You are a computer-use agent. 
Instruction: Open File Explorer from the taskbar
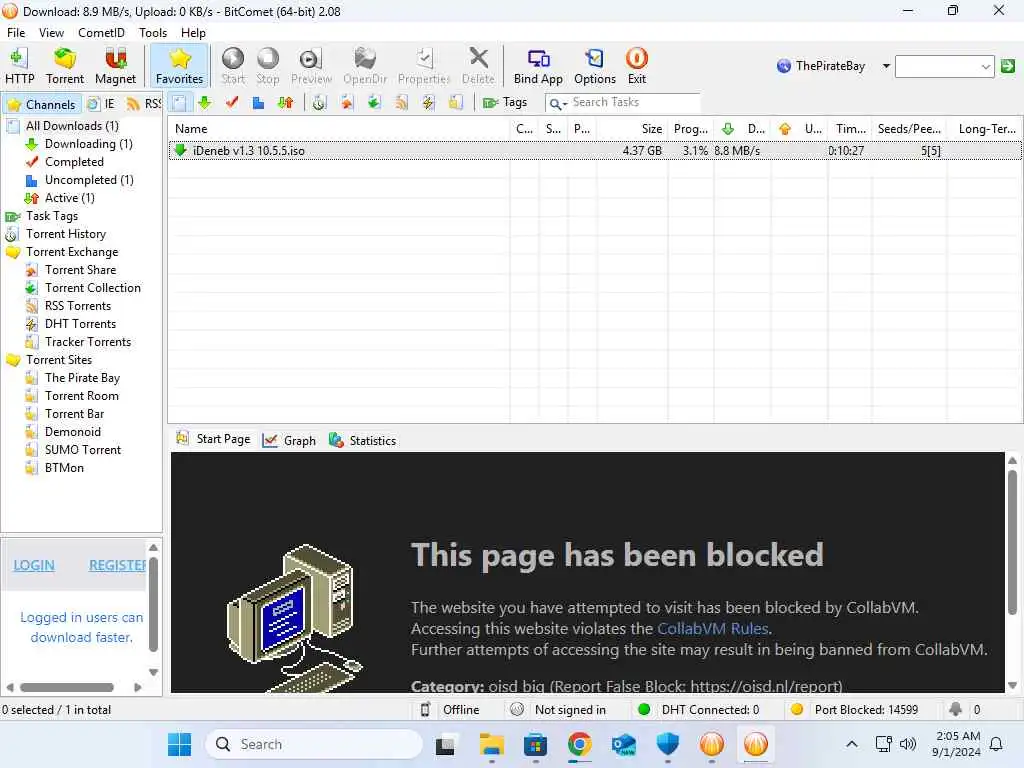click(x=491, y=744)
